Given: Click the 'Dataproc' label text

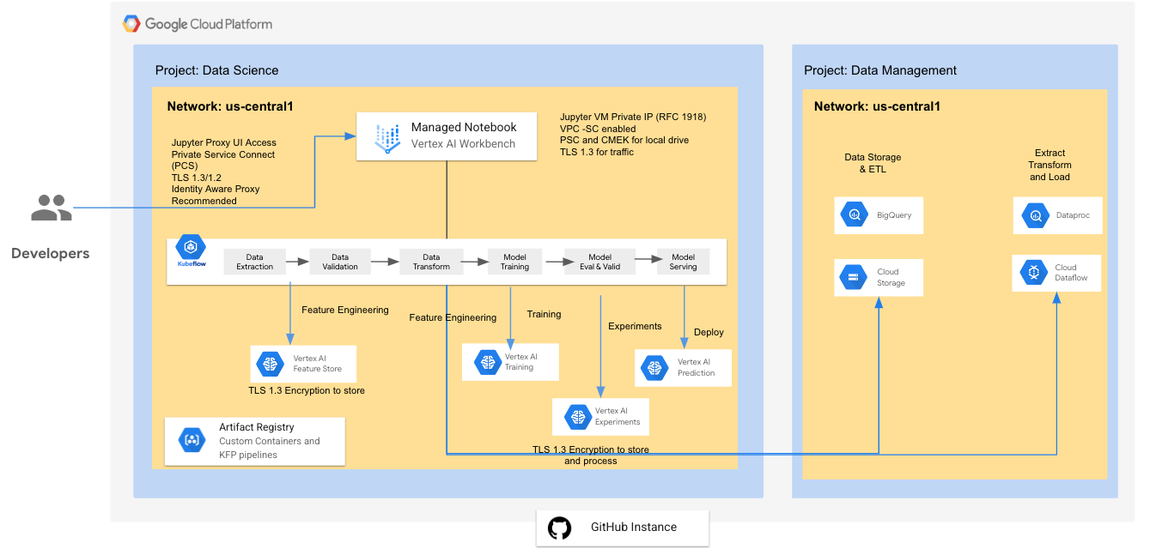Looking at the screenshot, I should 1073,216.
